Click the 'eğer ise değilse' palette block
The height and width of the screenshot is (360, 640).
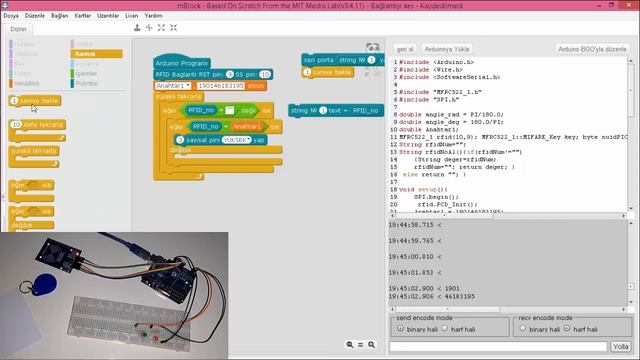click(31, 218)
